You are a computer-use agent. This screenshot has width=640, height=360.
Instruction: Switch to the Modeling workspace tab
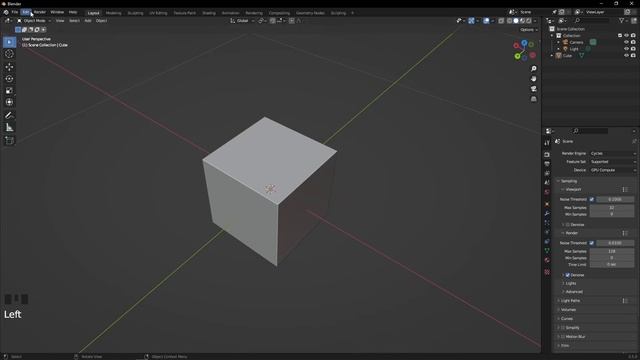113,13
